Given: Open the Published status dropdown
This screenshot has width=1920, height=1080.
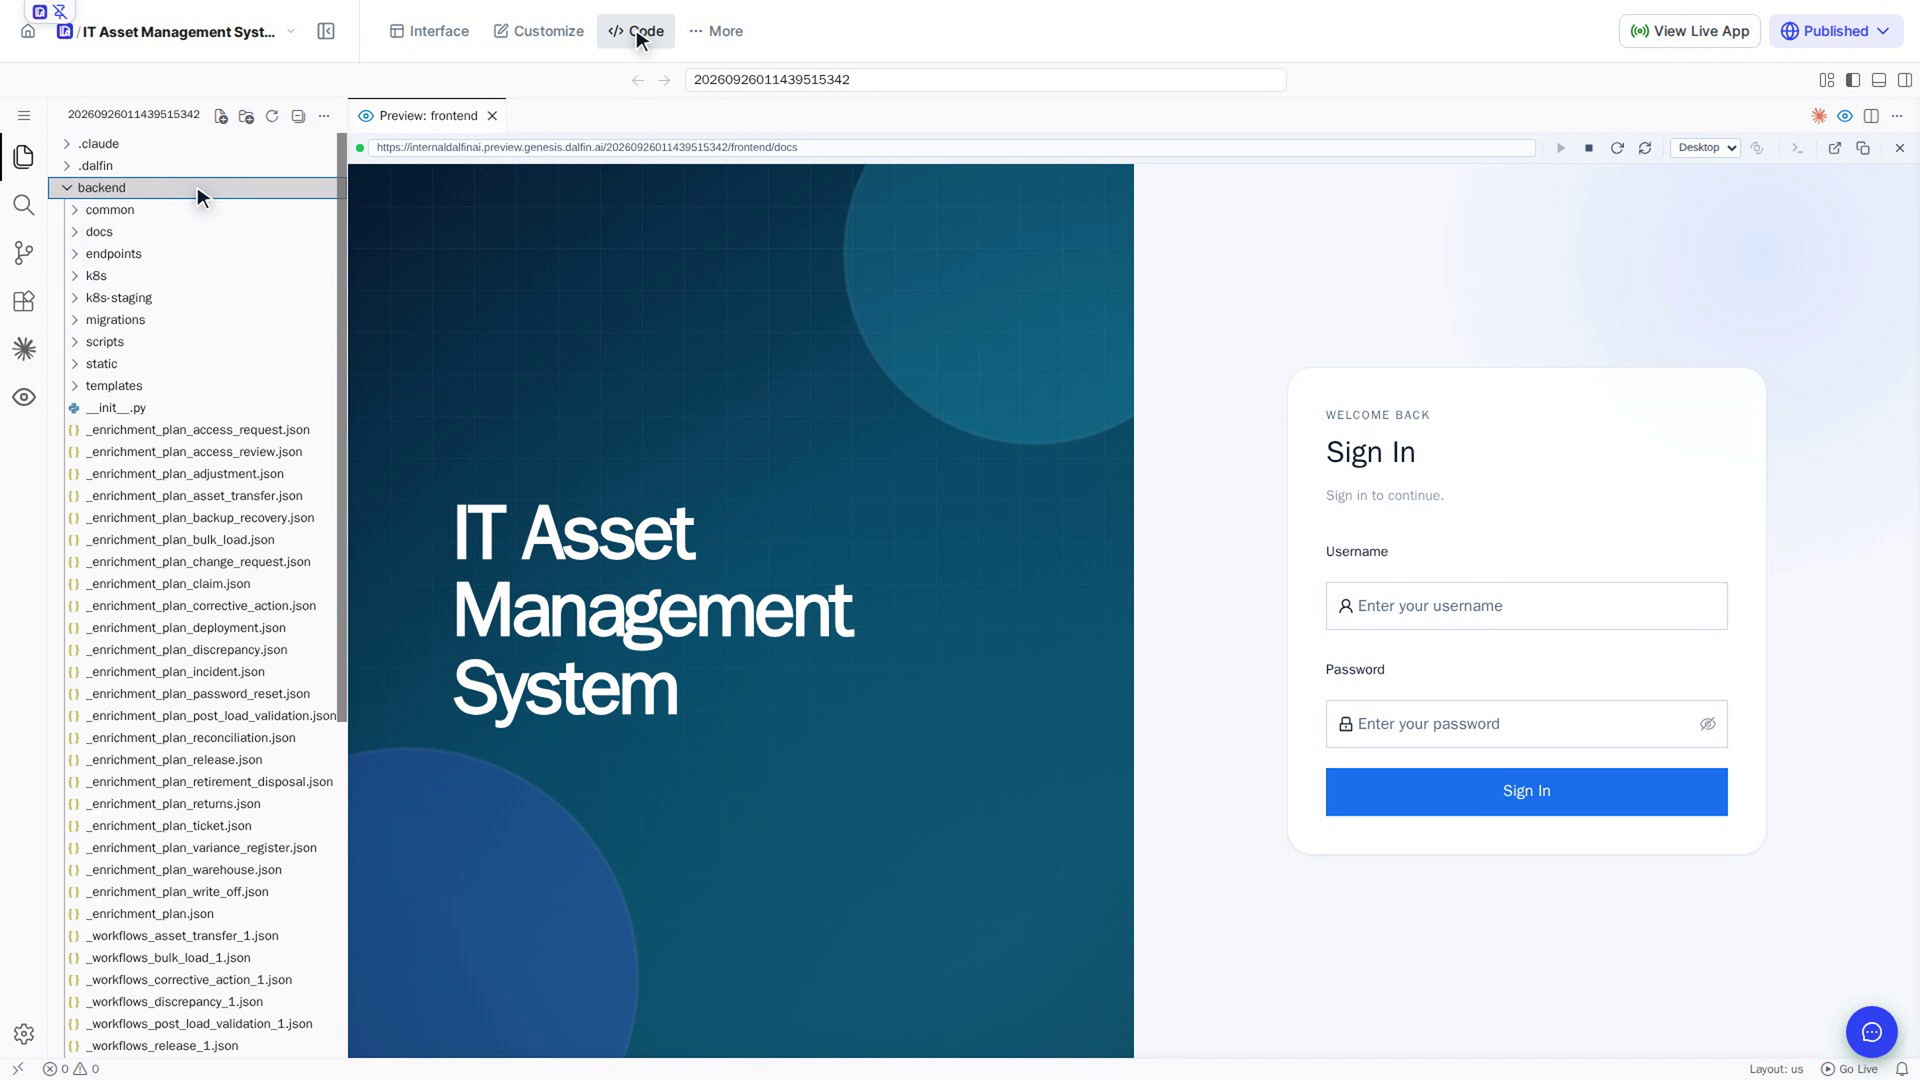Looking at the screenshot, I should (1836, 31).
